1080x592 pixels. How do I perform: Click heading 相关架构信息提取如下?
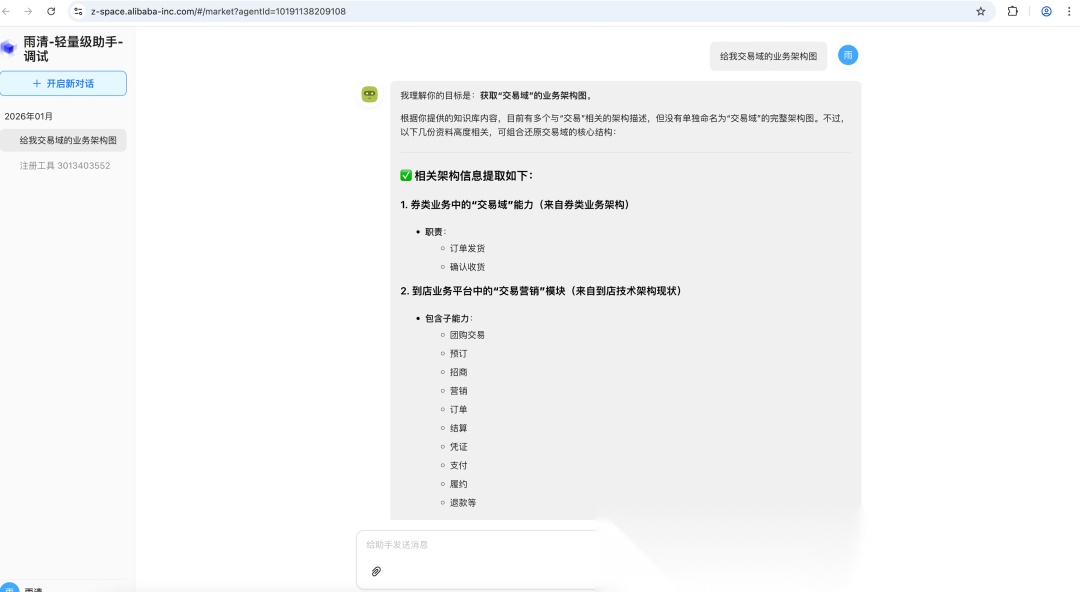coord(466,176)
